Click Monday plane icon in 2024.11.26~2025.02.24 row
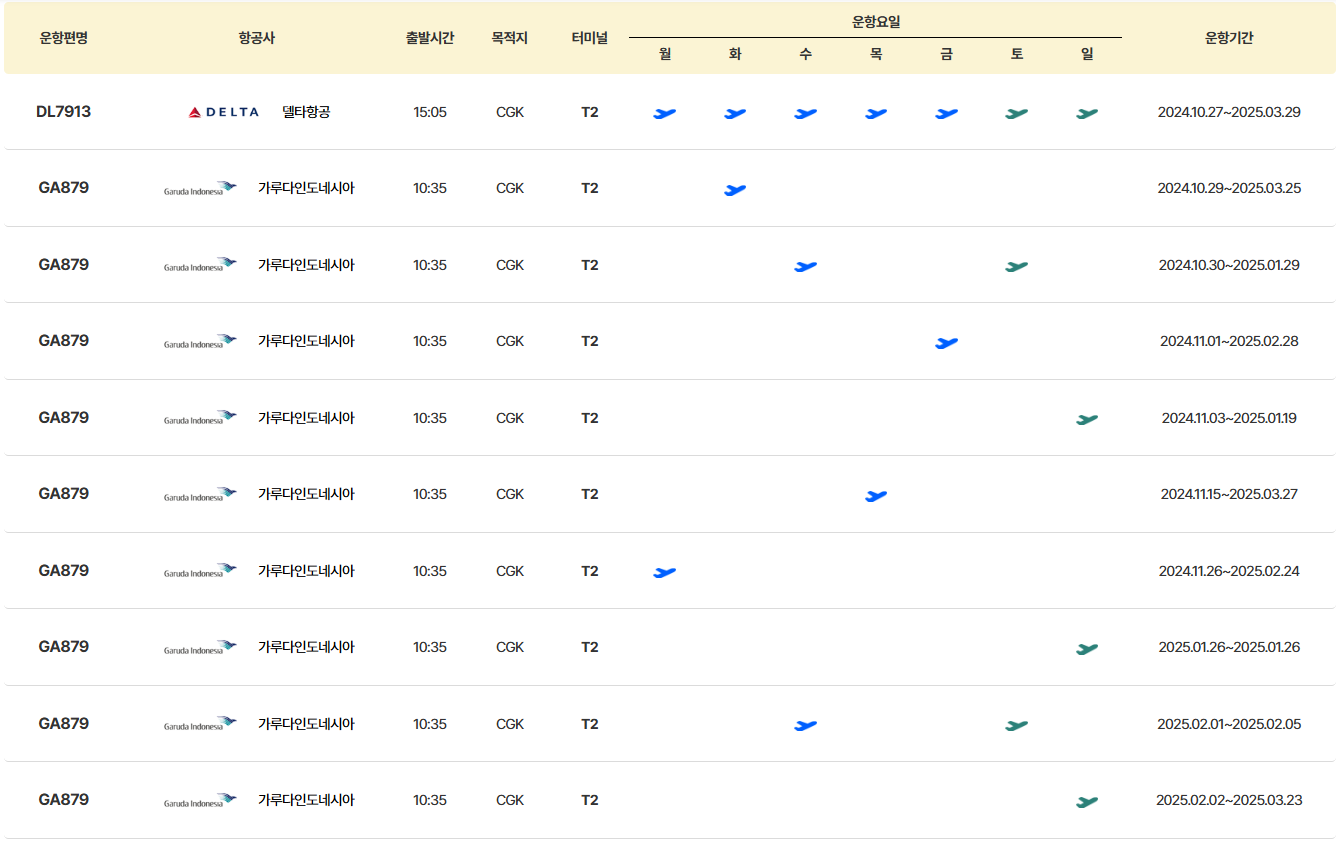 click(665, 573)
